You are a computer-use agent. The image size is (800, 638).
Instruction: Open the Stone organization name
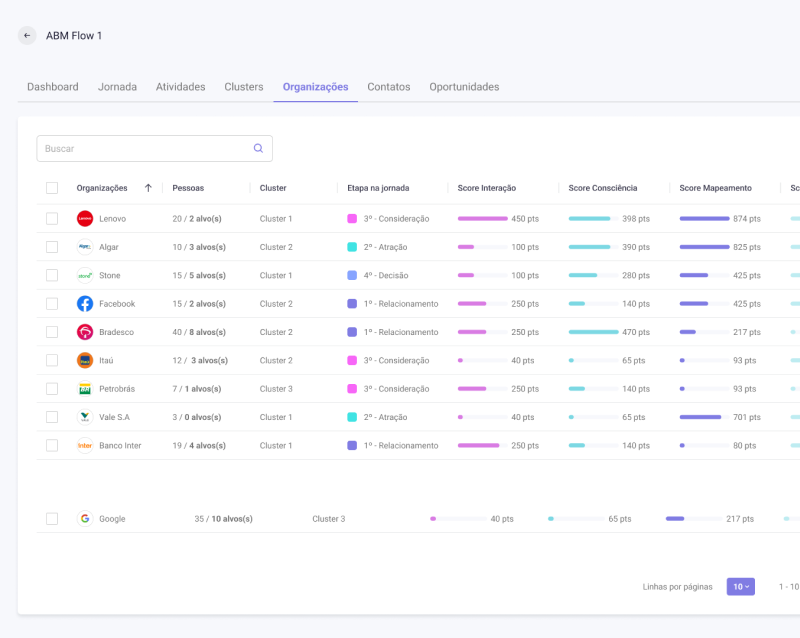point(110,276)
